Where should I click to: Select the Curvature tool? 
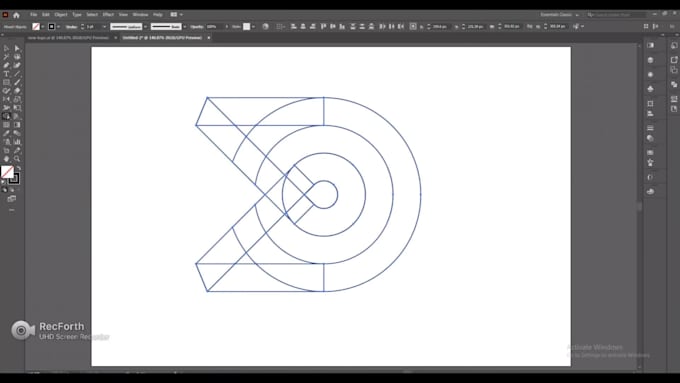(17, 65)
